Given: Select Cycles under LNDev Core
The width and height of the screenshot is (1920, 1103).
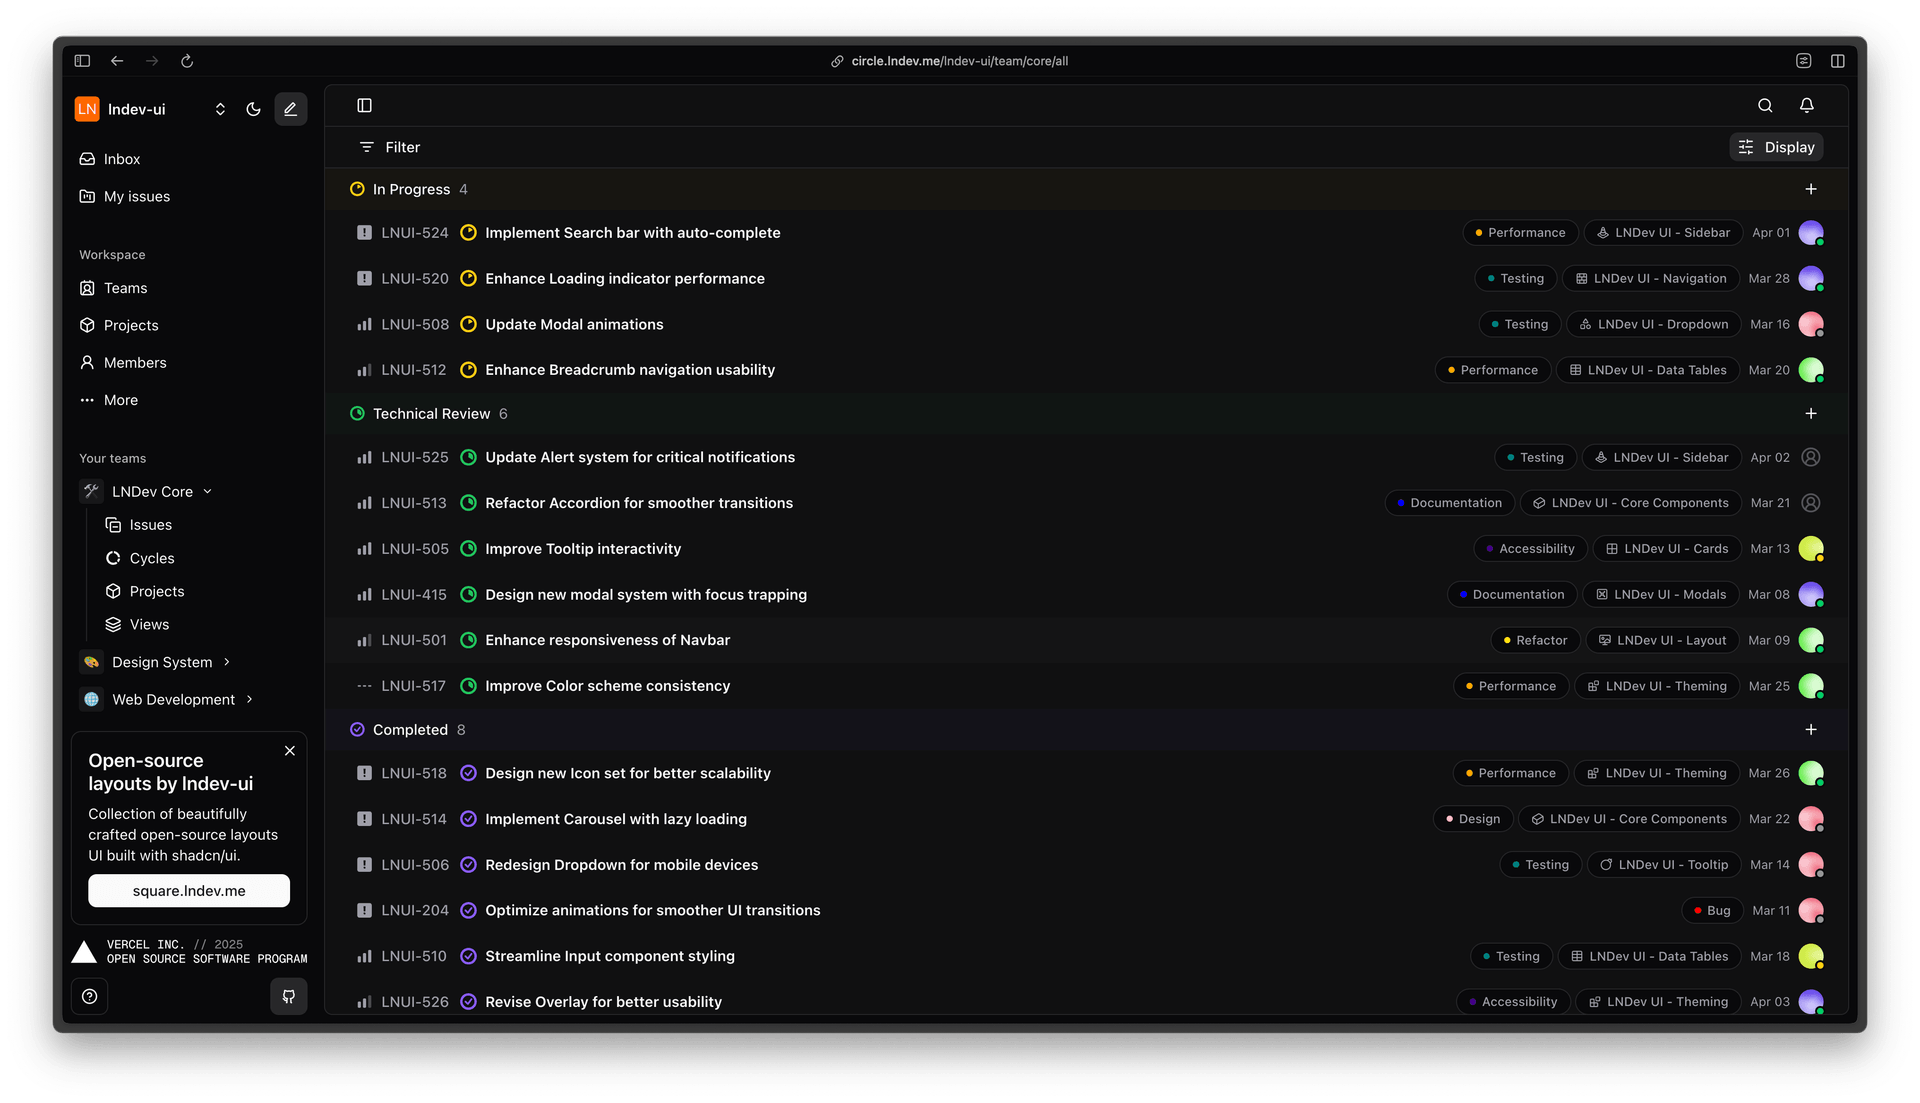Looking at the screenshot, I should coord(152,558).
